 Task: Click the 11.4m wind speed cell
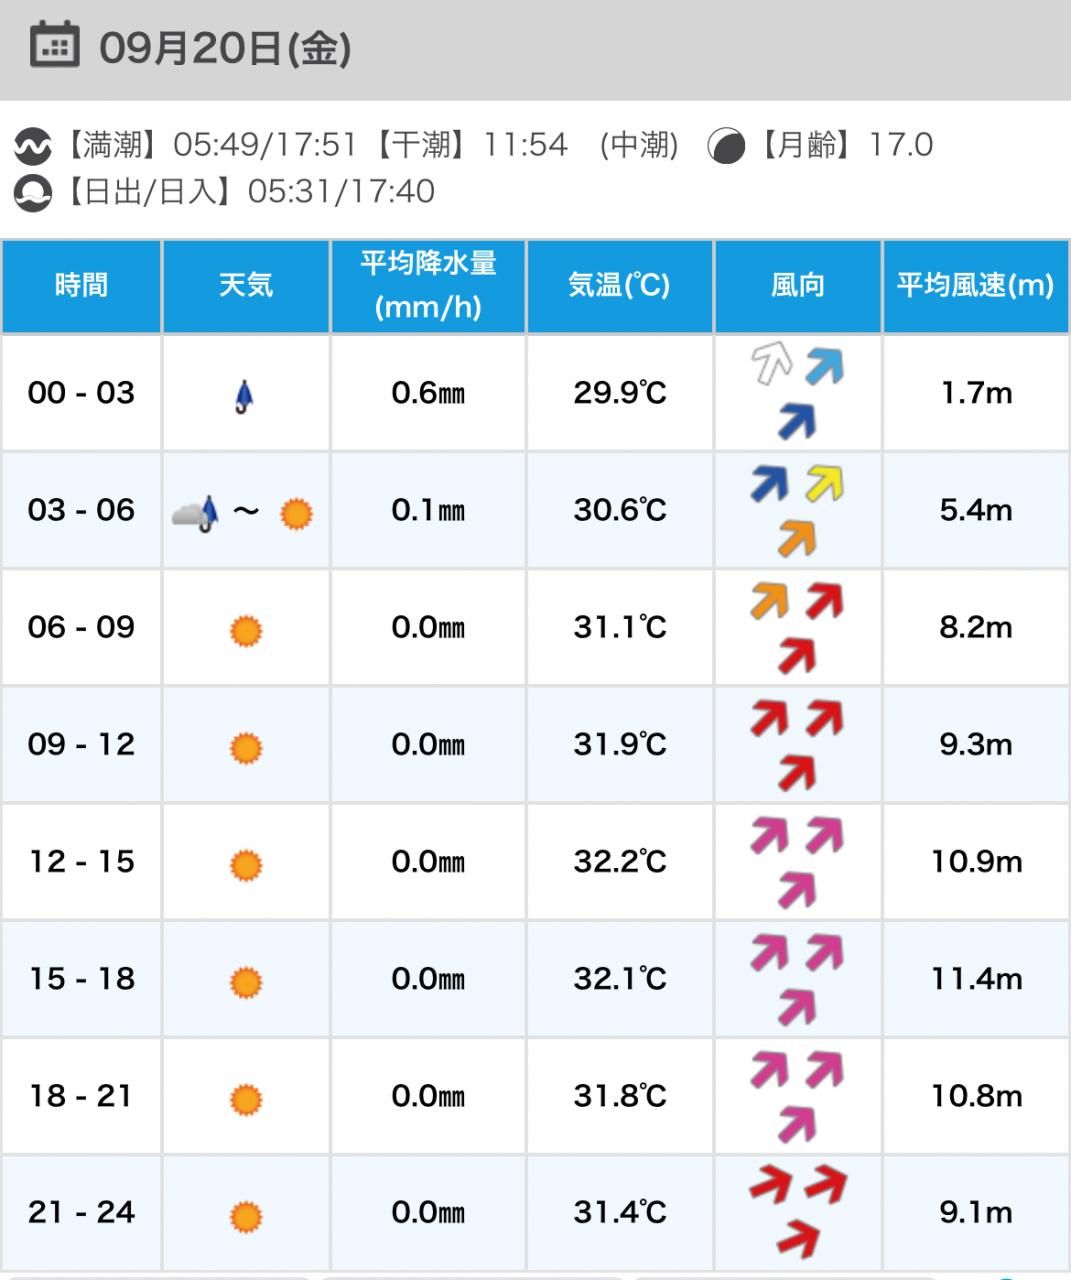tap(975, 979)
